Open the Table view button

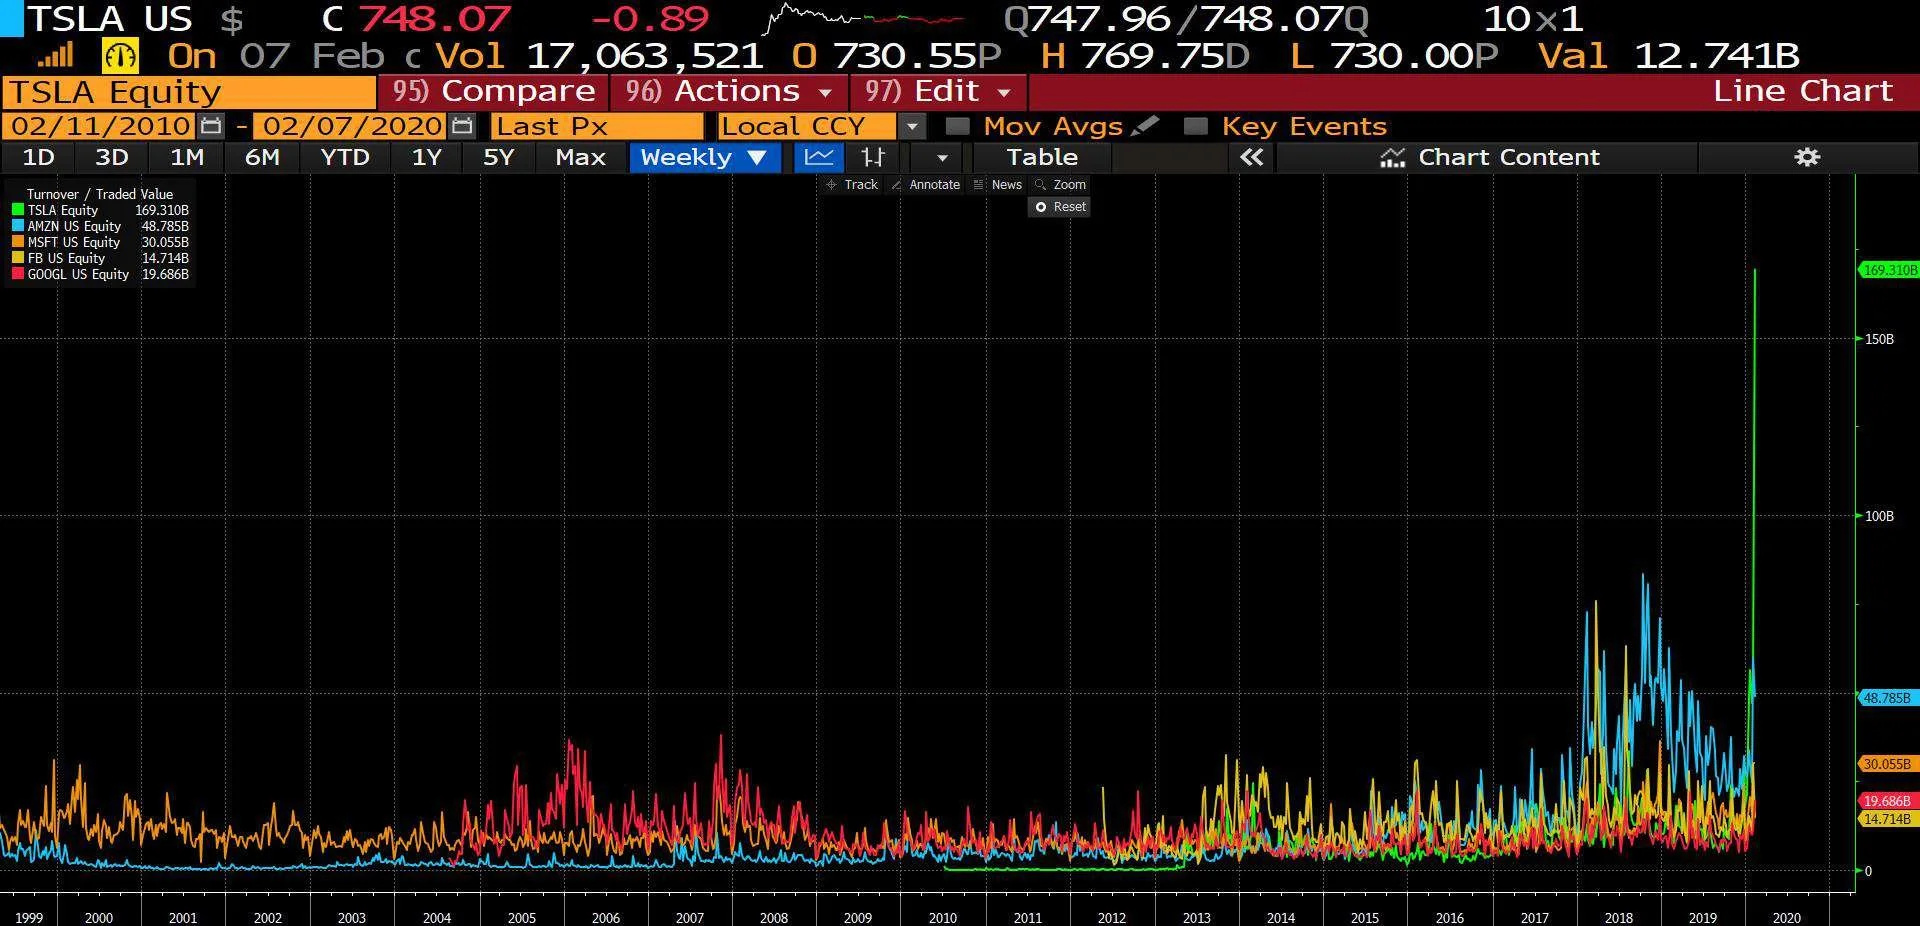coord(1042,157)
